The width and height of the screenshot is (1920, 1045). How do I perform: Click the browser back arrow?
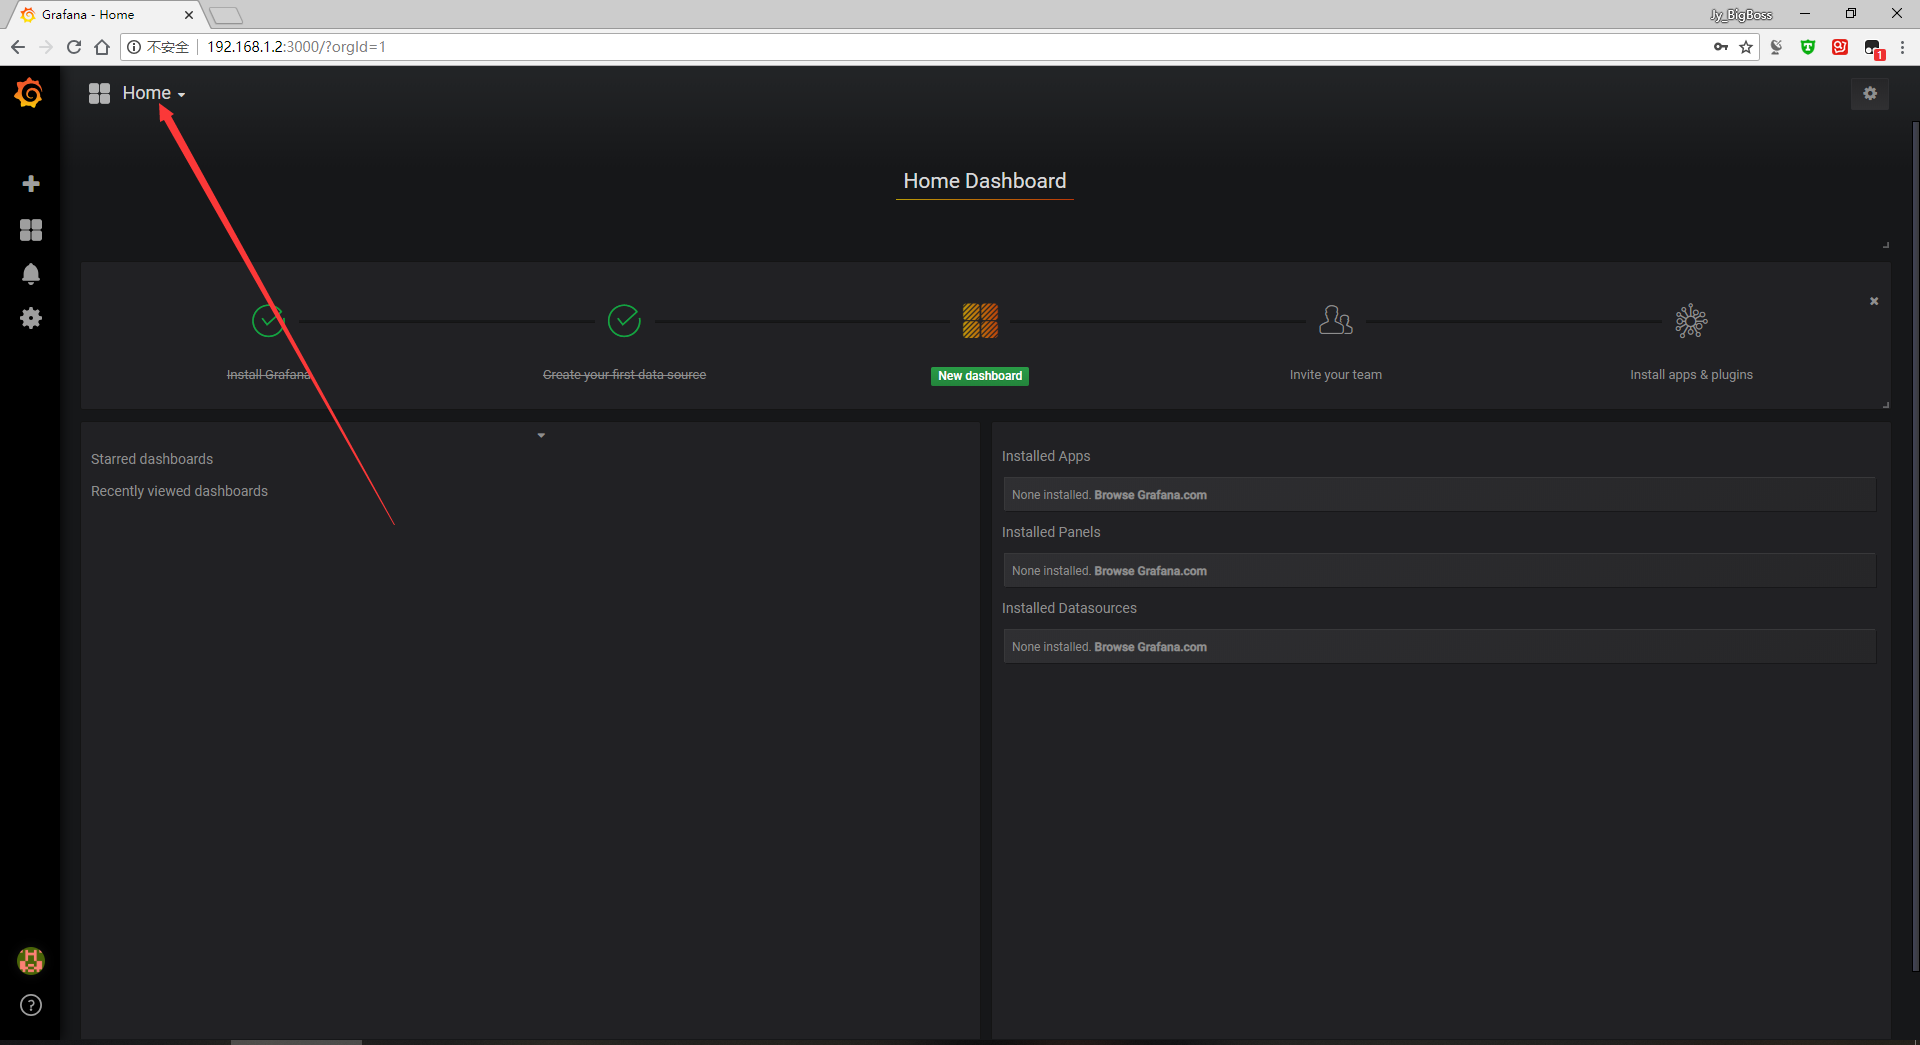18,47
